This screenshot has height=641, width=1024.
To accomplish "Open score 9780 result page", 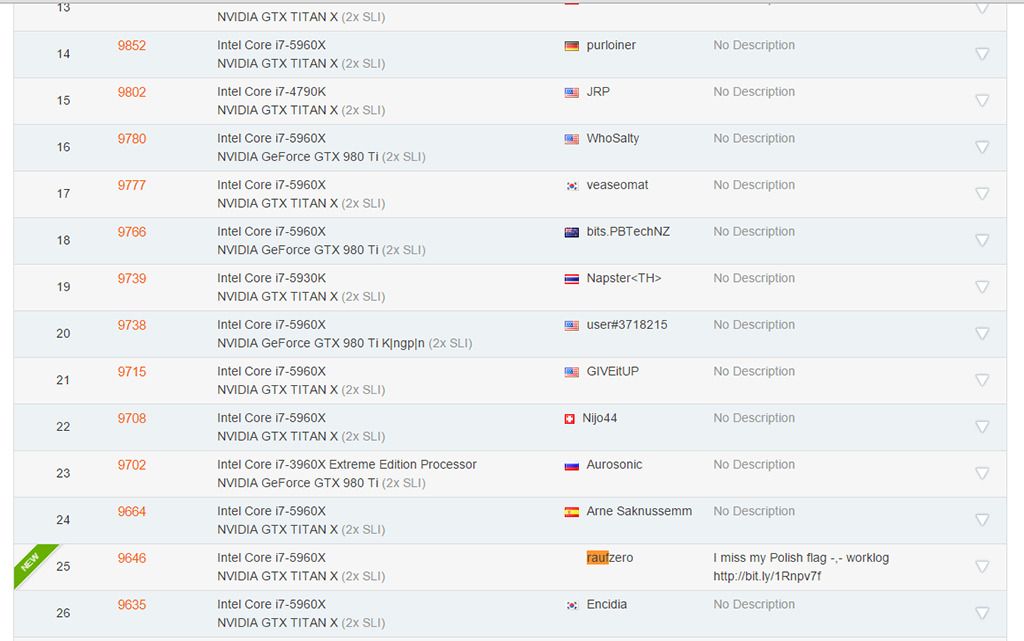I will click(132, 138).
